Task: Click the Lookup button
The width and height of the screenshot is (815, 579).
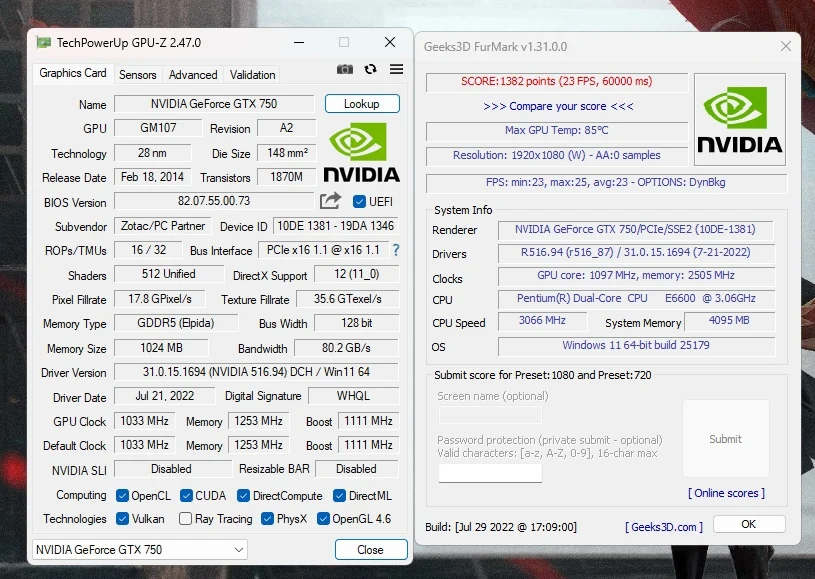Action: (362, 103)
